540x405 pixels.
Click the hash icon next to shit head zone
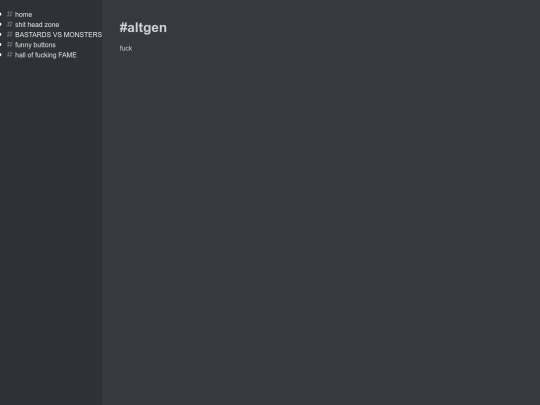[10, 24]
